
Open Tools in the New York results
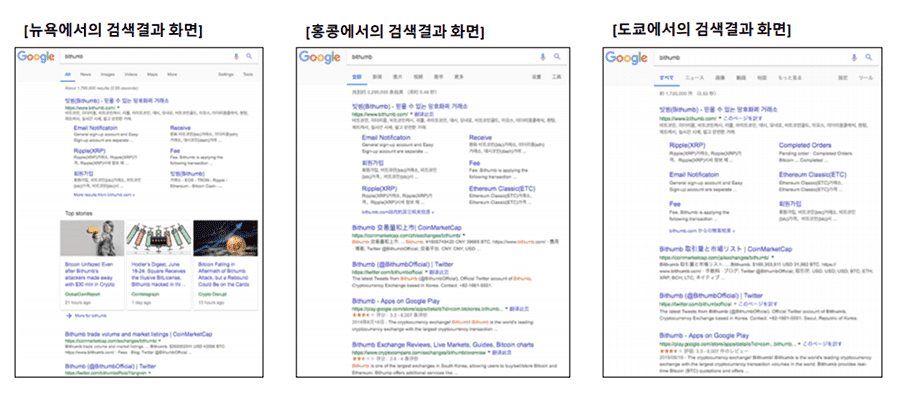(x=248, y=74)
